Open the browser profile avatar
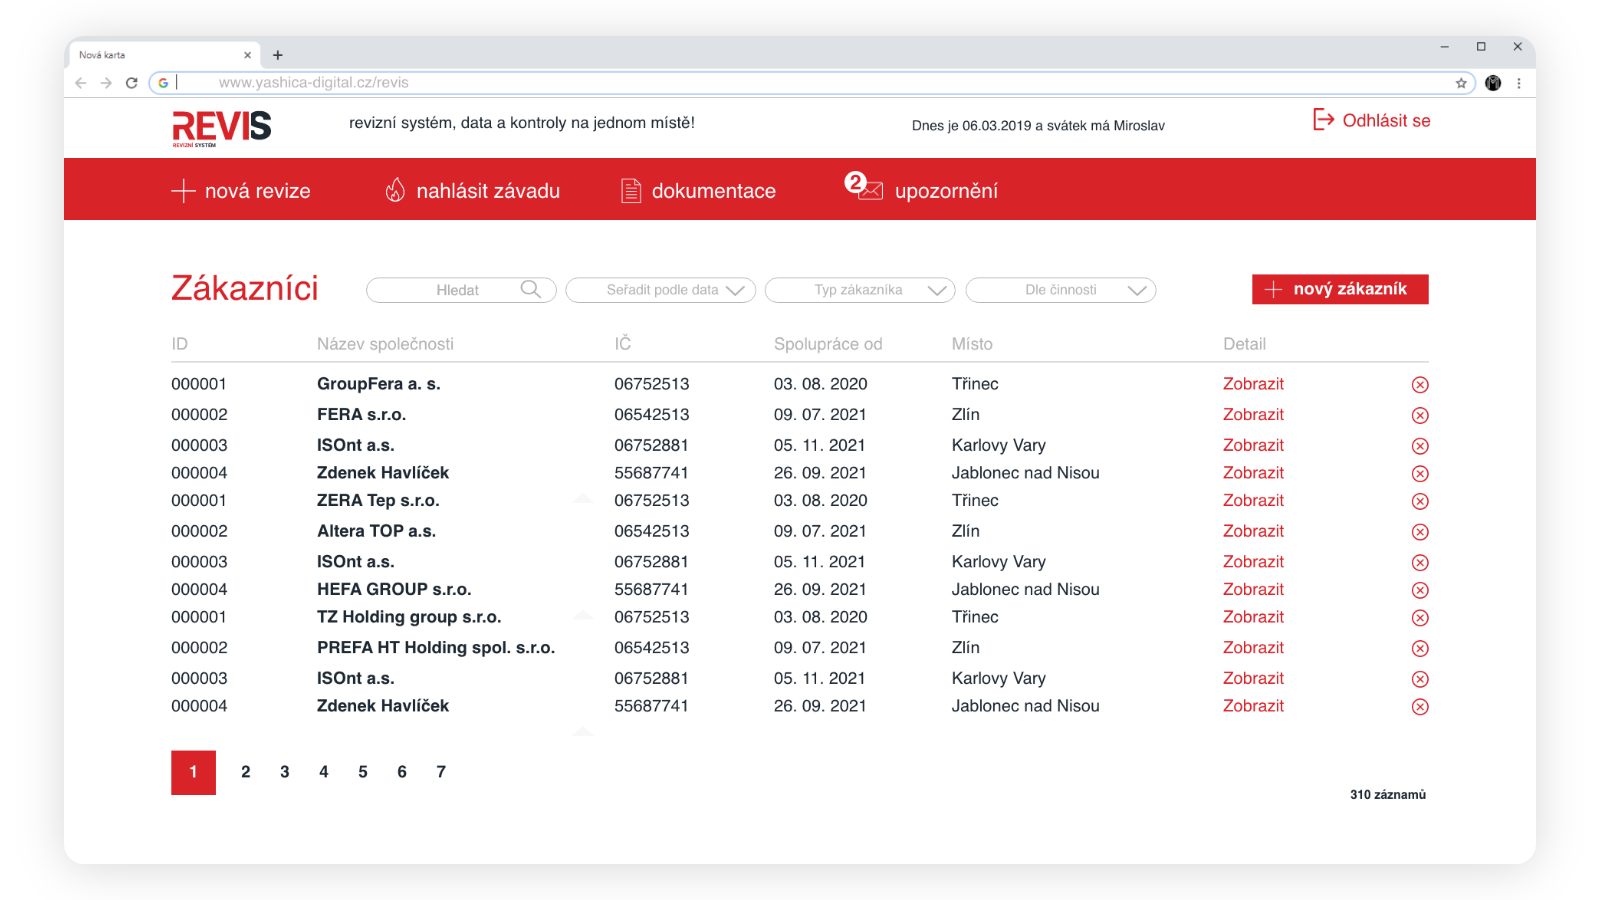Image resolution: width=1600 pixels, height=900 pixels. pyautogui.click(x=1493, y=83)
